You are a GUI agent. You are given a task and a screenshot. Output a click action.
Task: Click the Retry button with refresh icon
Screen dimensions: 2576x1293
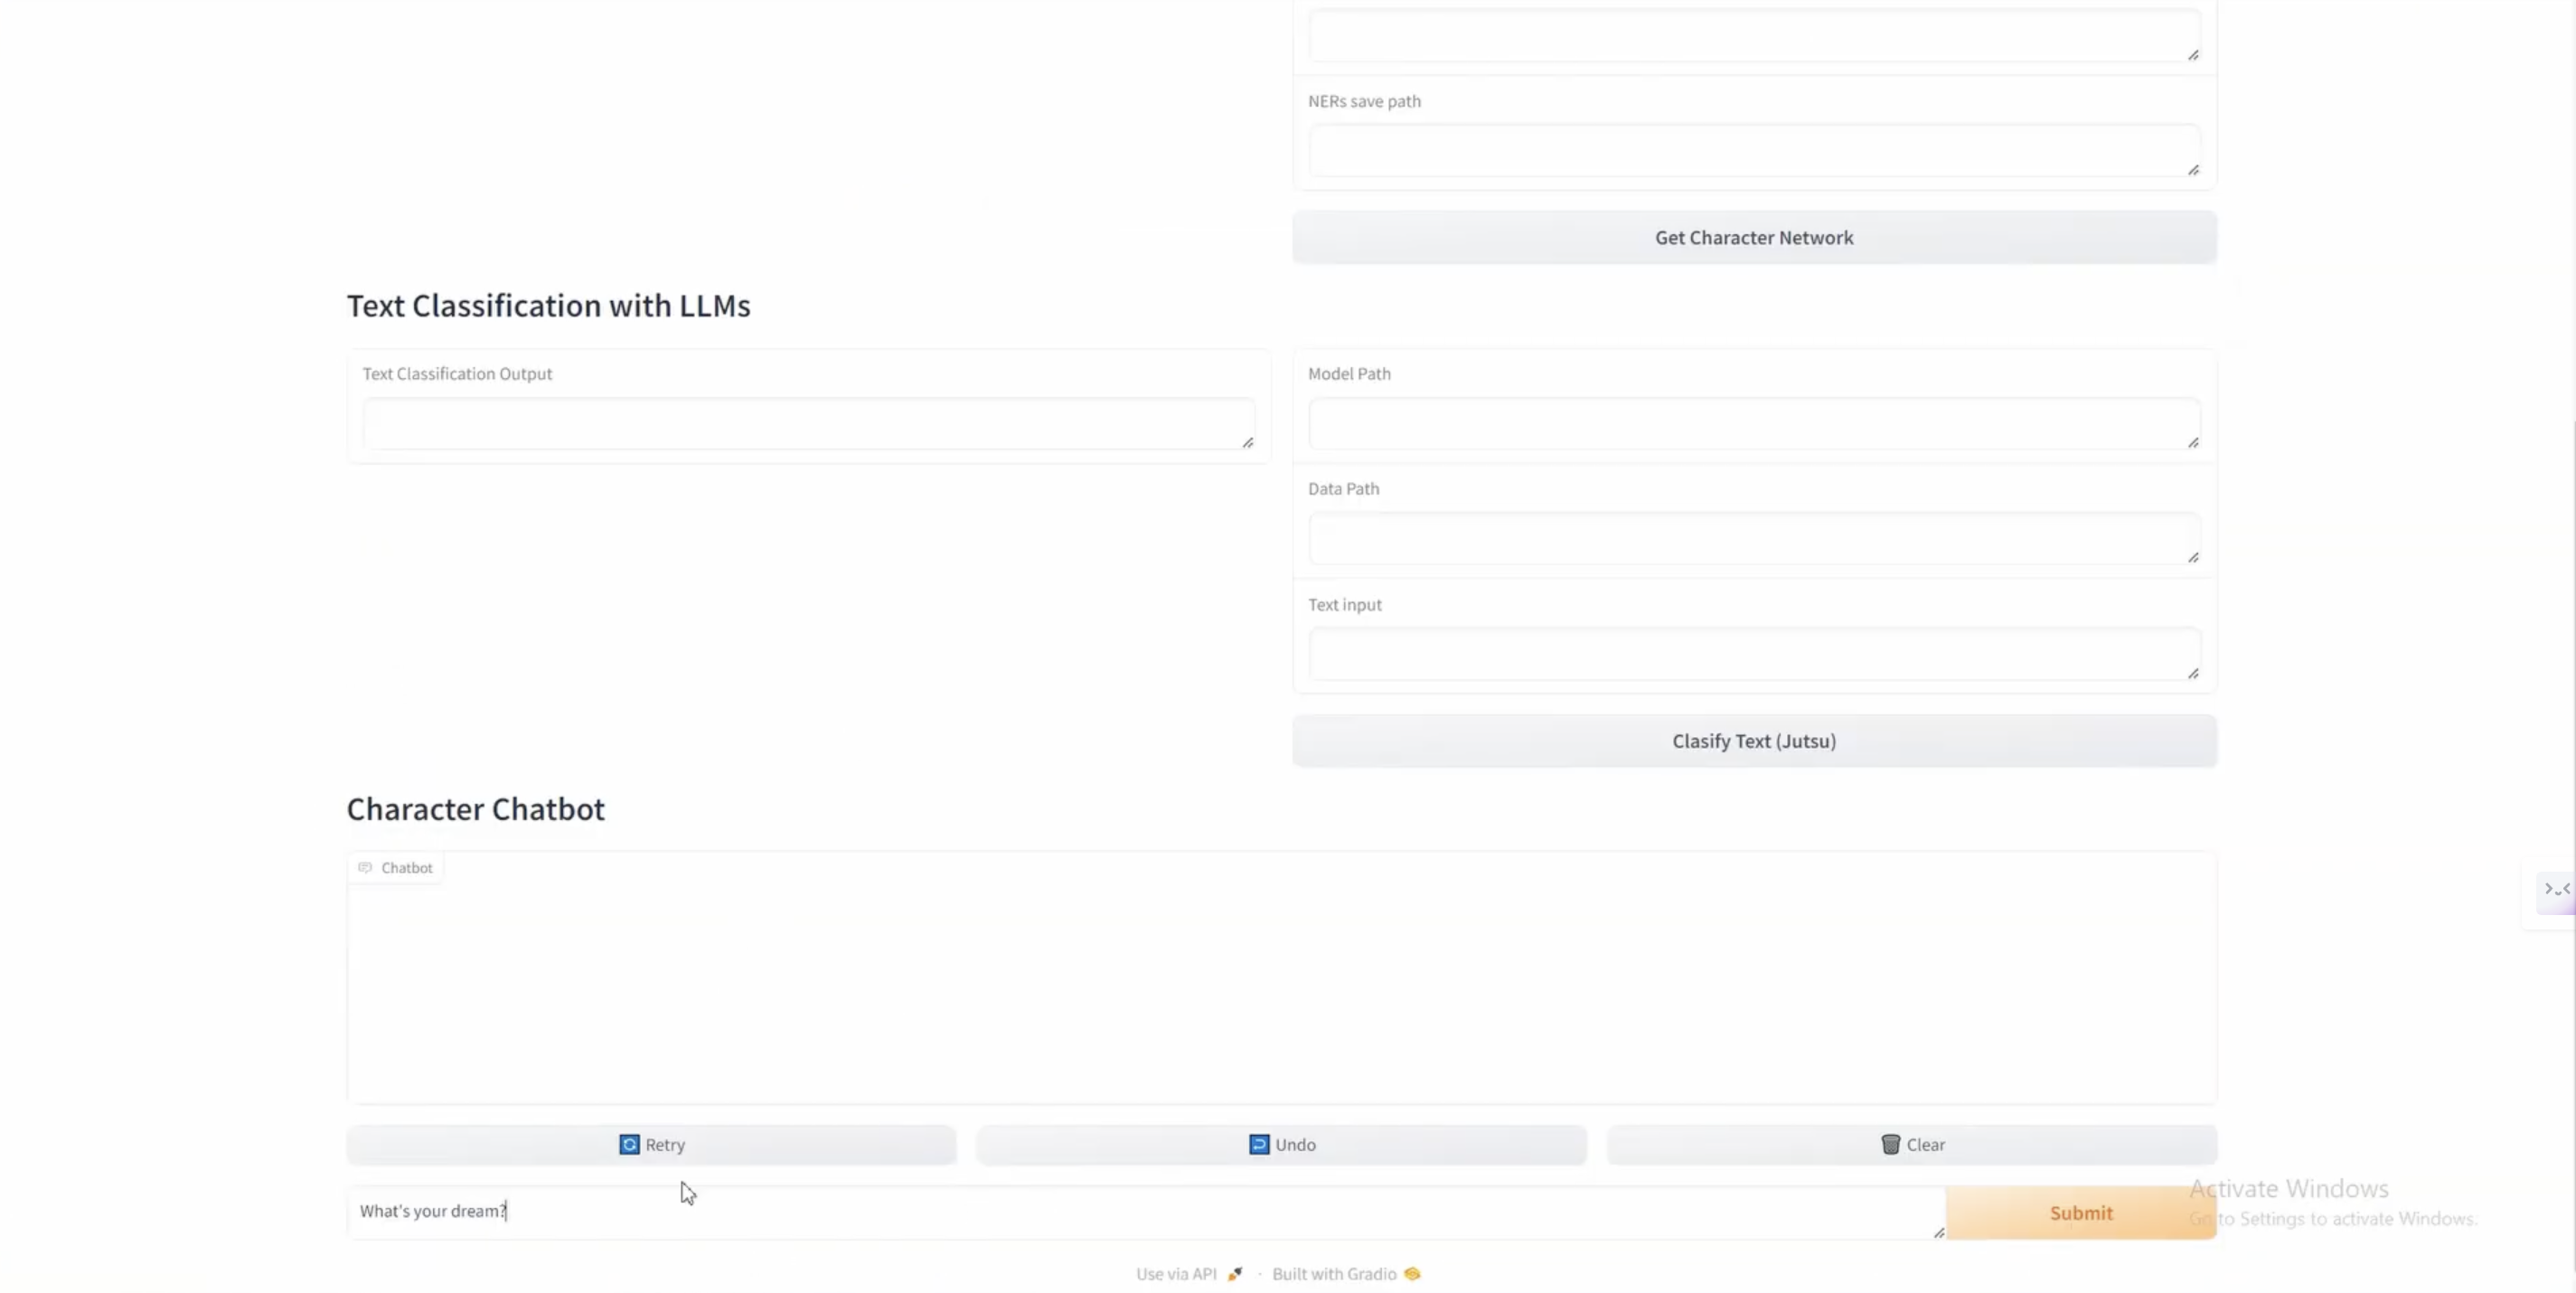click(651, 1144)
